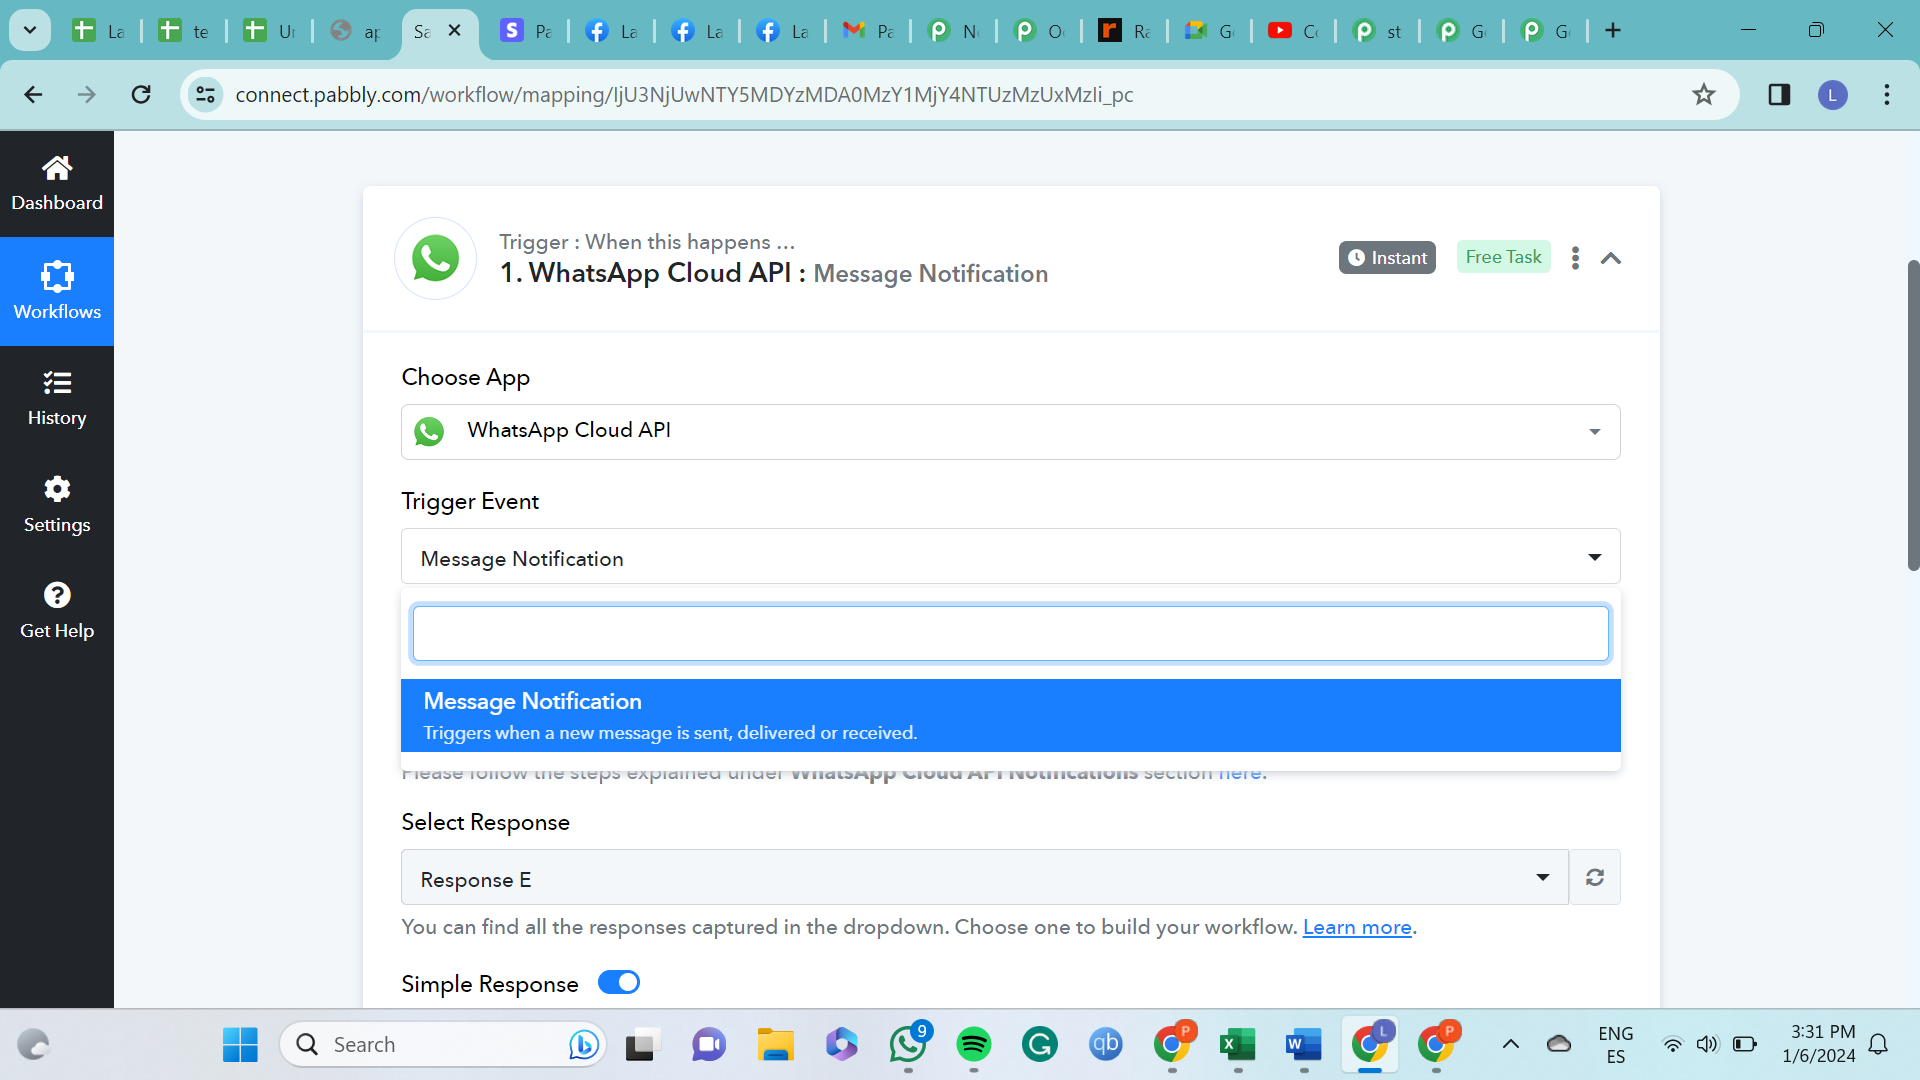Switch to the globe icon 'ap' tab
Image resolution: width=1920 pixels, height=1080 pixels.
click(x=355, y=31)
